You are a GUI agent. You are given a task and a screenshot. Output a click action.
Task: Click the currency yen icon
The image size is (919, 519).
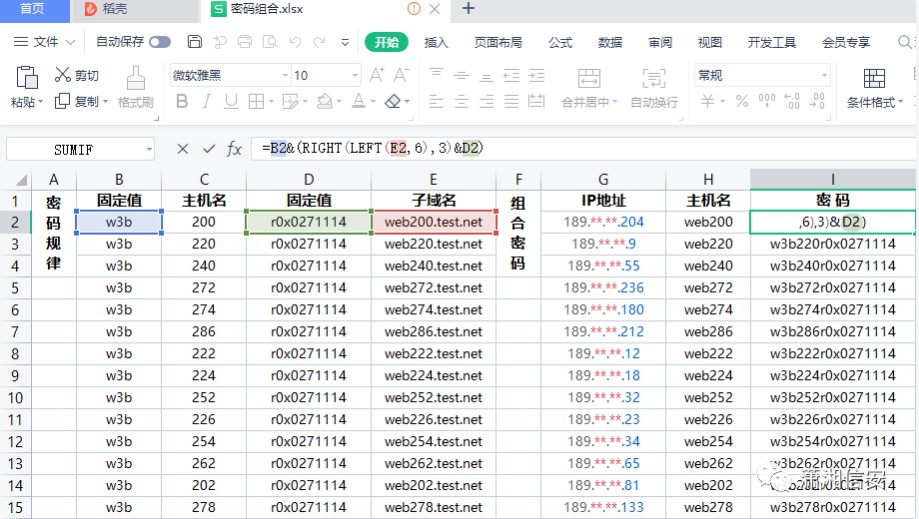coord(707,101)
